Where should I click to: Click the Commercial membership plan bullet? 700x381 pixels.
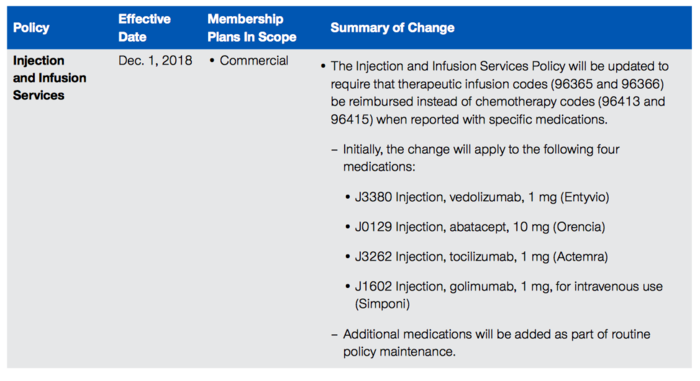[249, 60]
